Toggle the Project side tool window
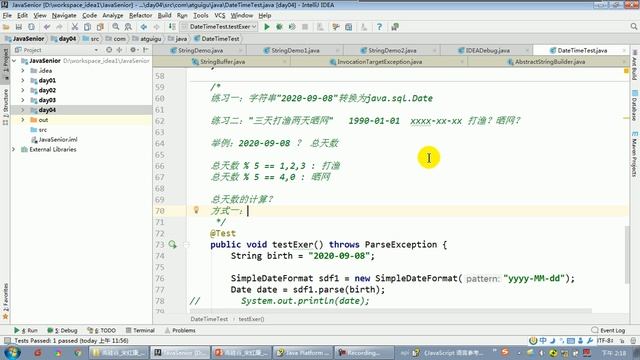640x360 pixels. [x=5, y=63]
